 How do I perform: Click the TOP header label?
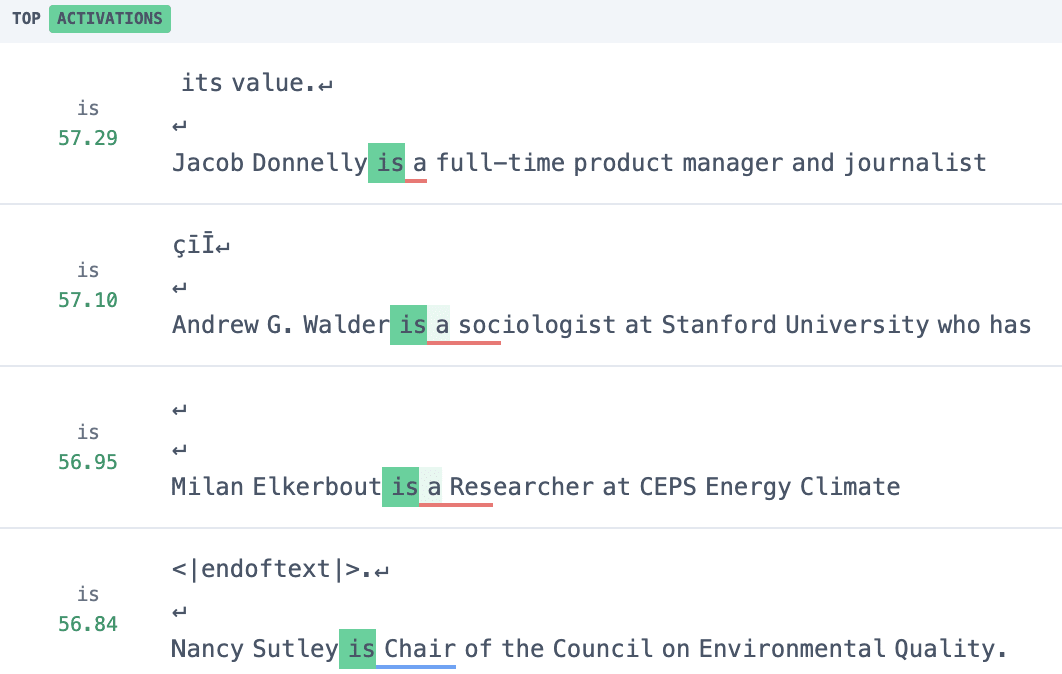point(26,19)
